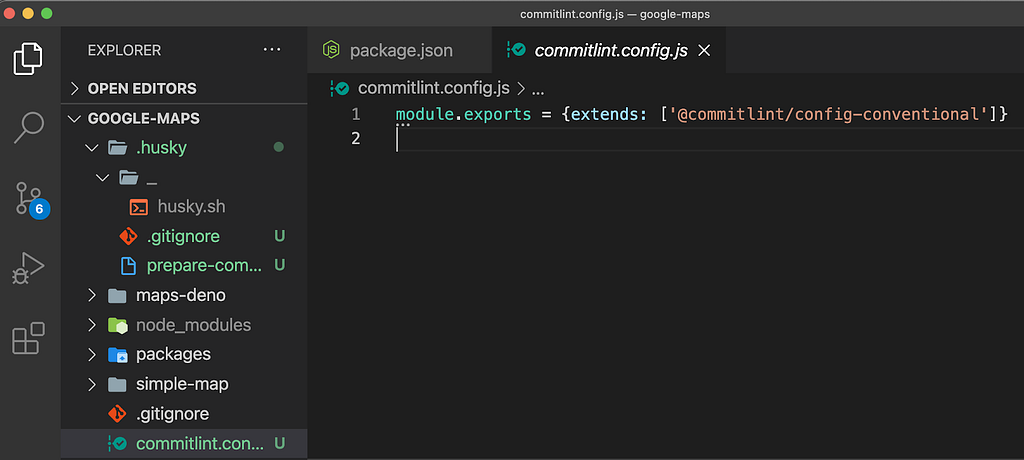Expand the Open Editors section
Screen dimensions: 1024x460
74,89
